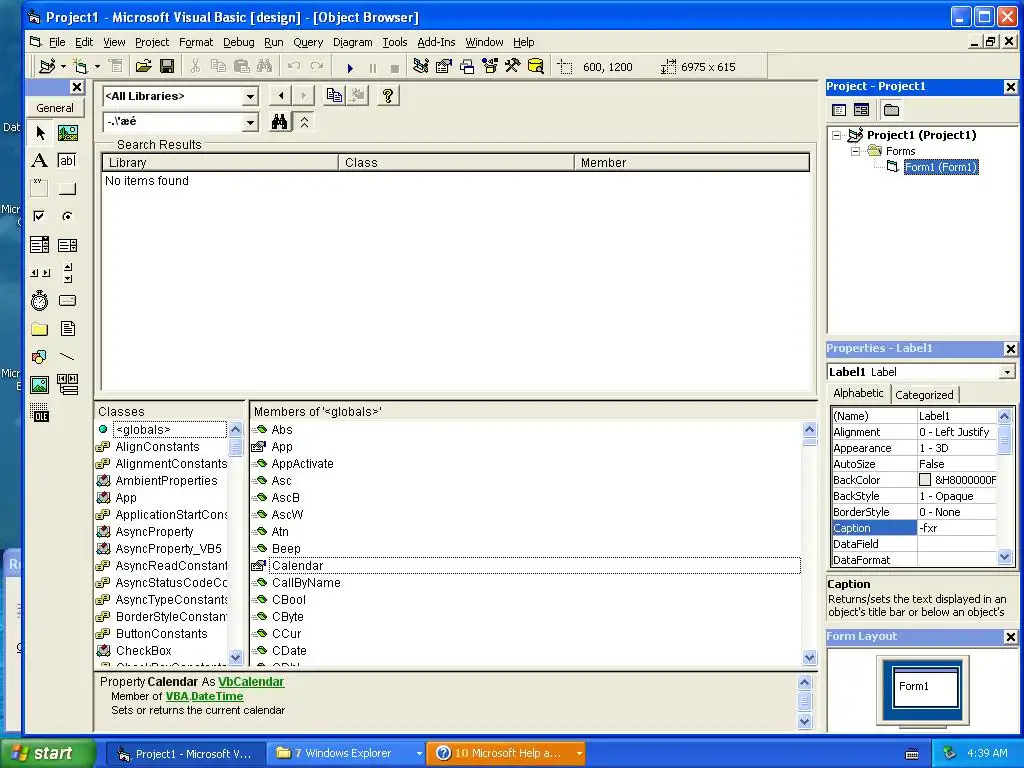Collapse the Project1 (Project1) tree node
Viewport: 1024px width, 768px height.
pos(837,135)
